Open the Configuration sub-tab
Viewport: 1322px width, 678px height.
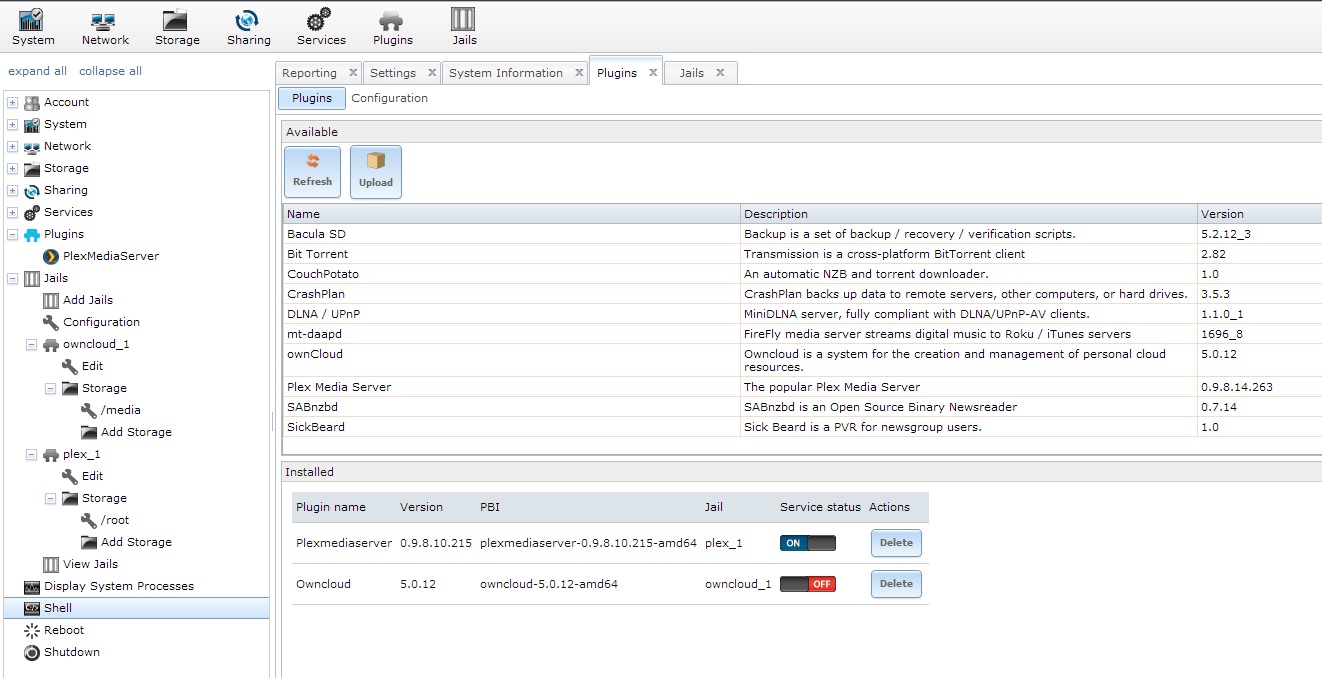pyautogui.click(x=390, y=98)
